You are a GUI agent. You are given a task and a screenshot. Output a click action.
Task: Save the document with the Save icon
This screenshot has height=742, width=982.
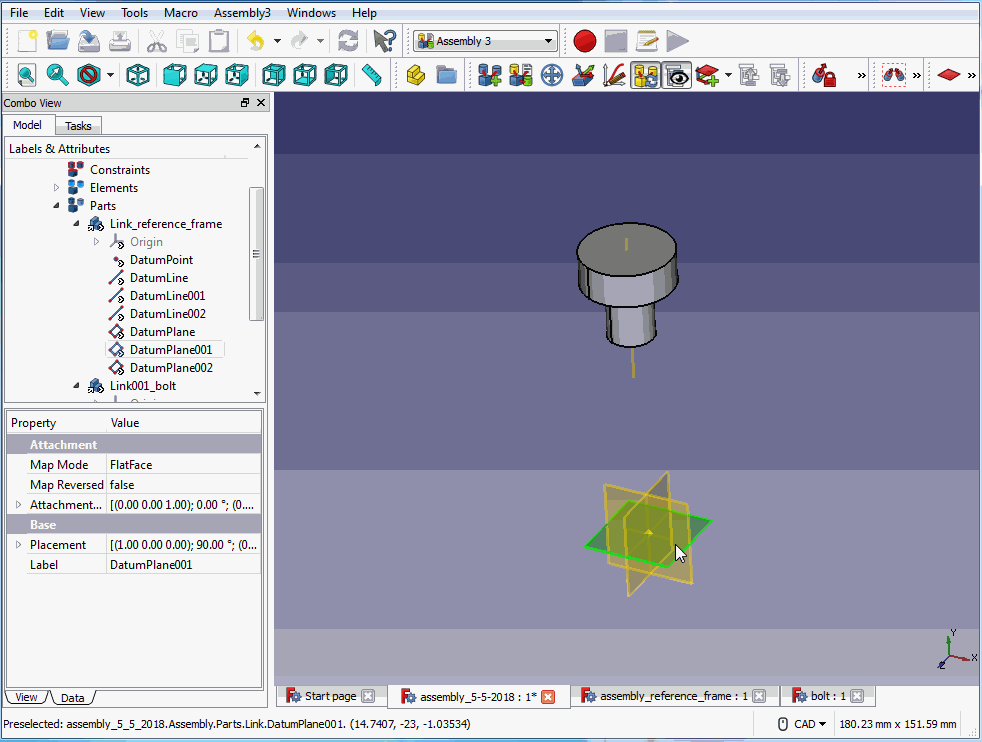89,41
